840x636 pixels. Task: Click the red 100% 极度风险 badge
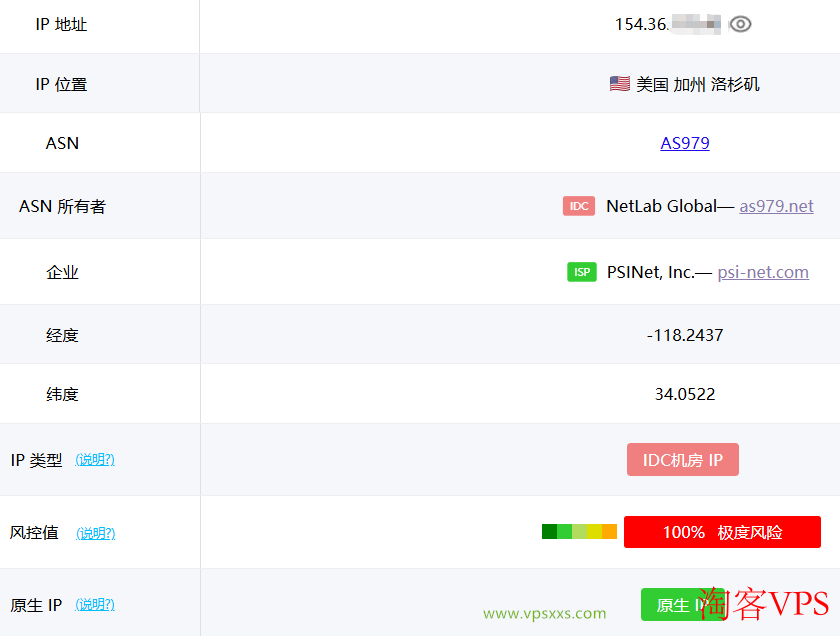[x=722, y=532]
